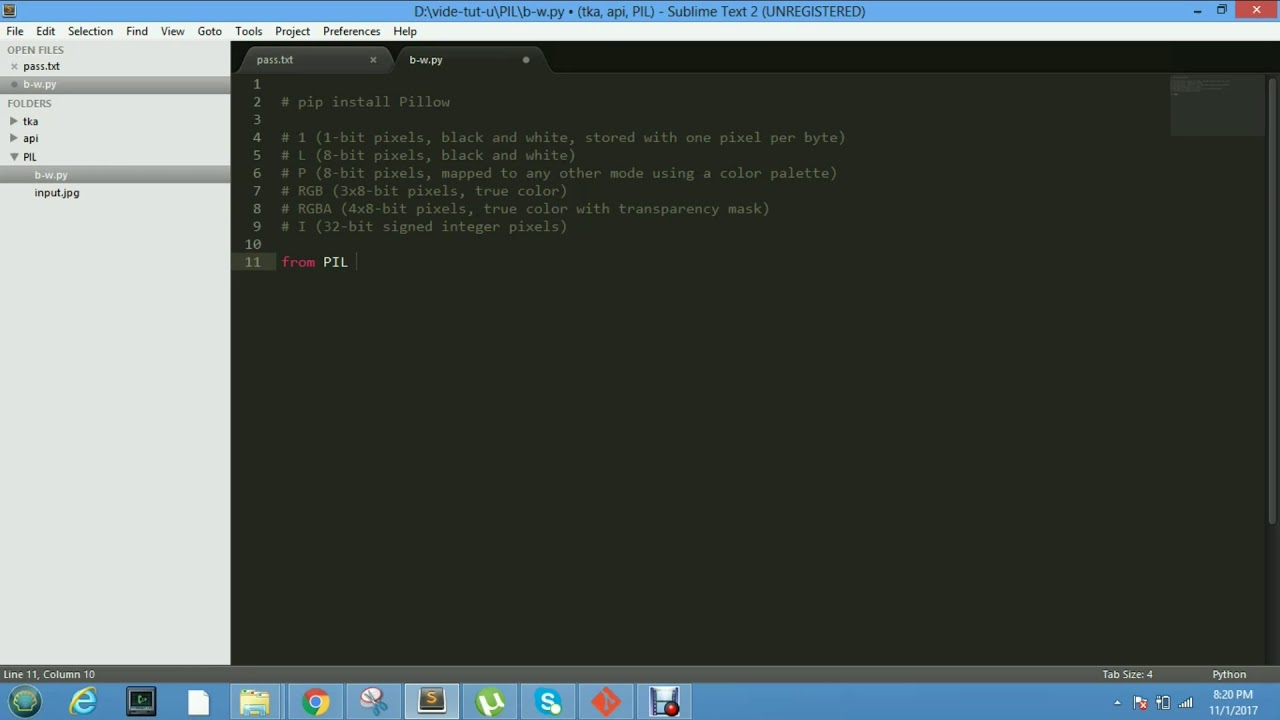Screen dimensions: 1280x720
Task: Switch to the pass.txt tab
Action: pyautogui.click(x=274, y=60)
